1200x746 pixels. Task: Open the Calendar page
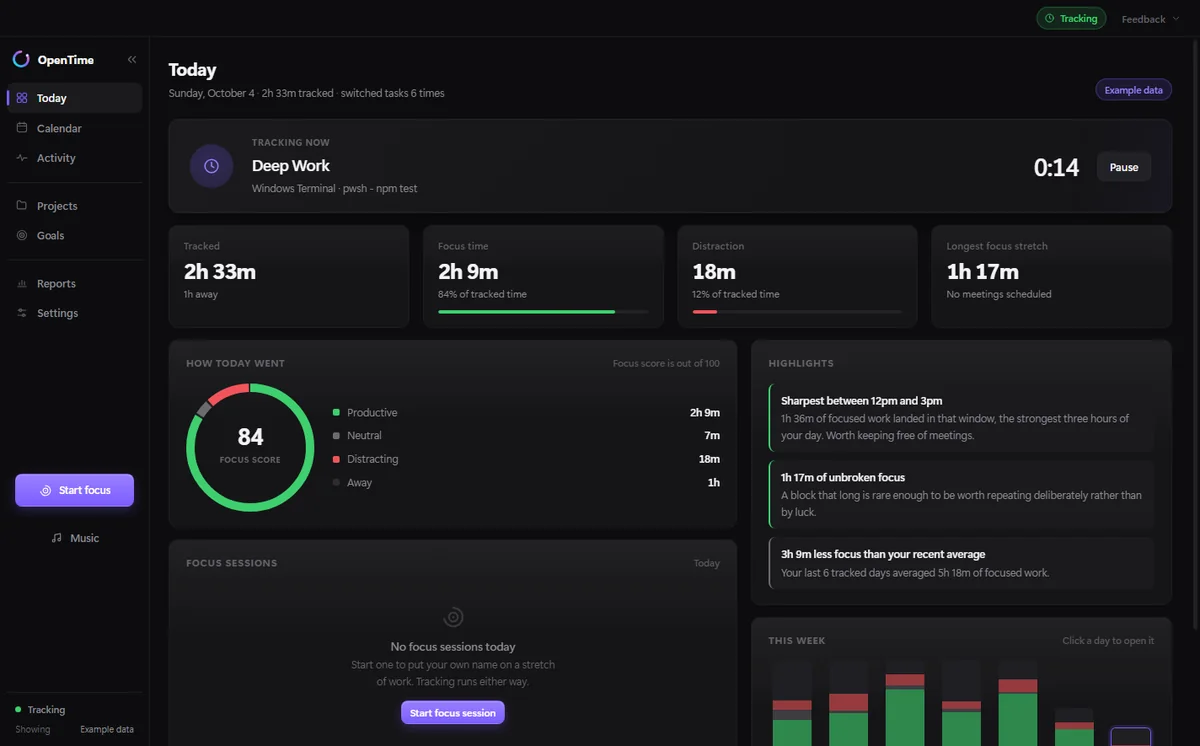coord(75,128)
